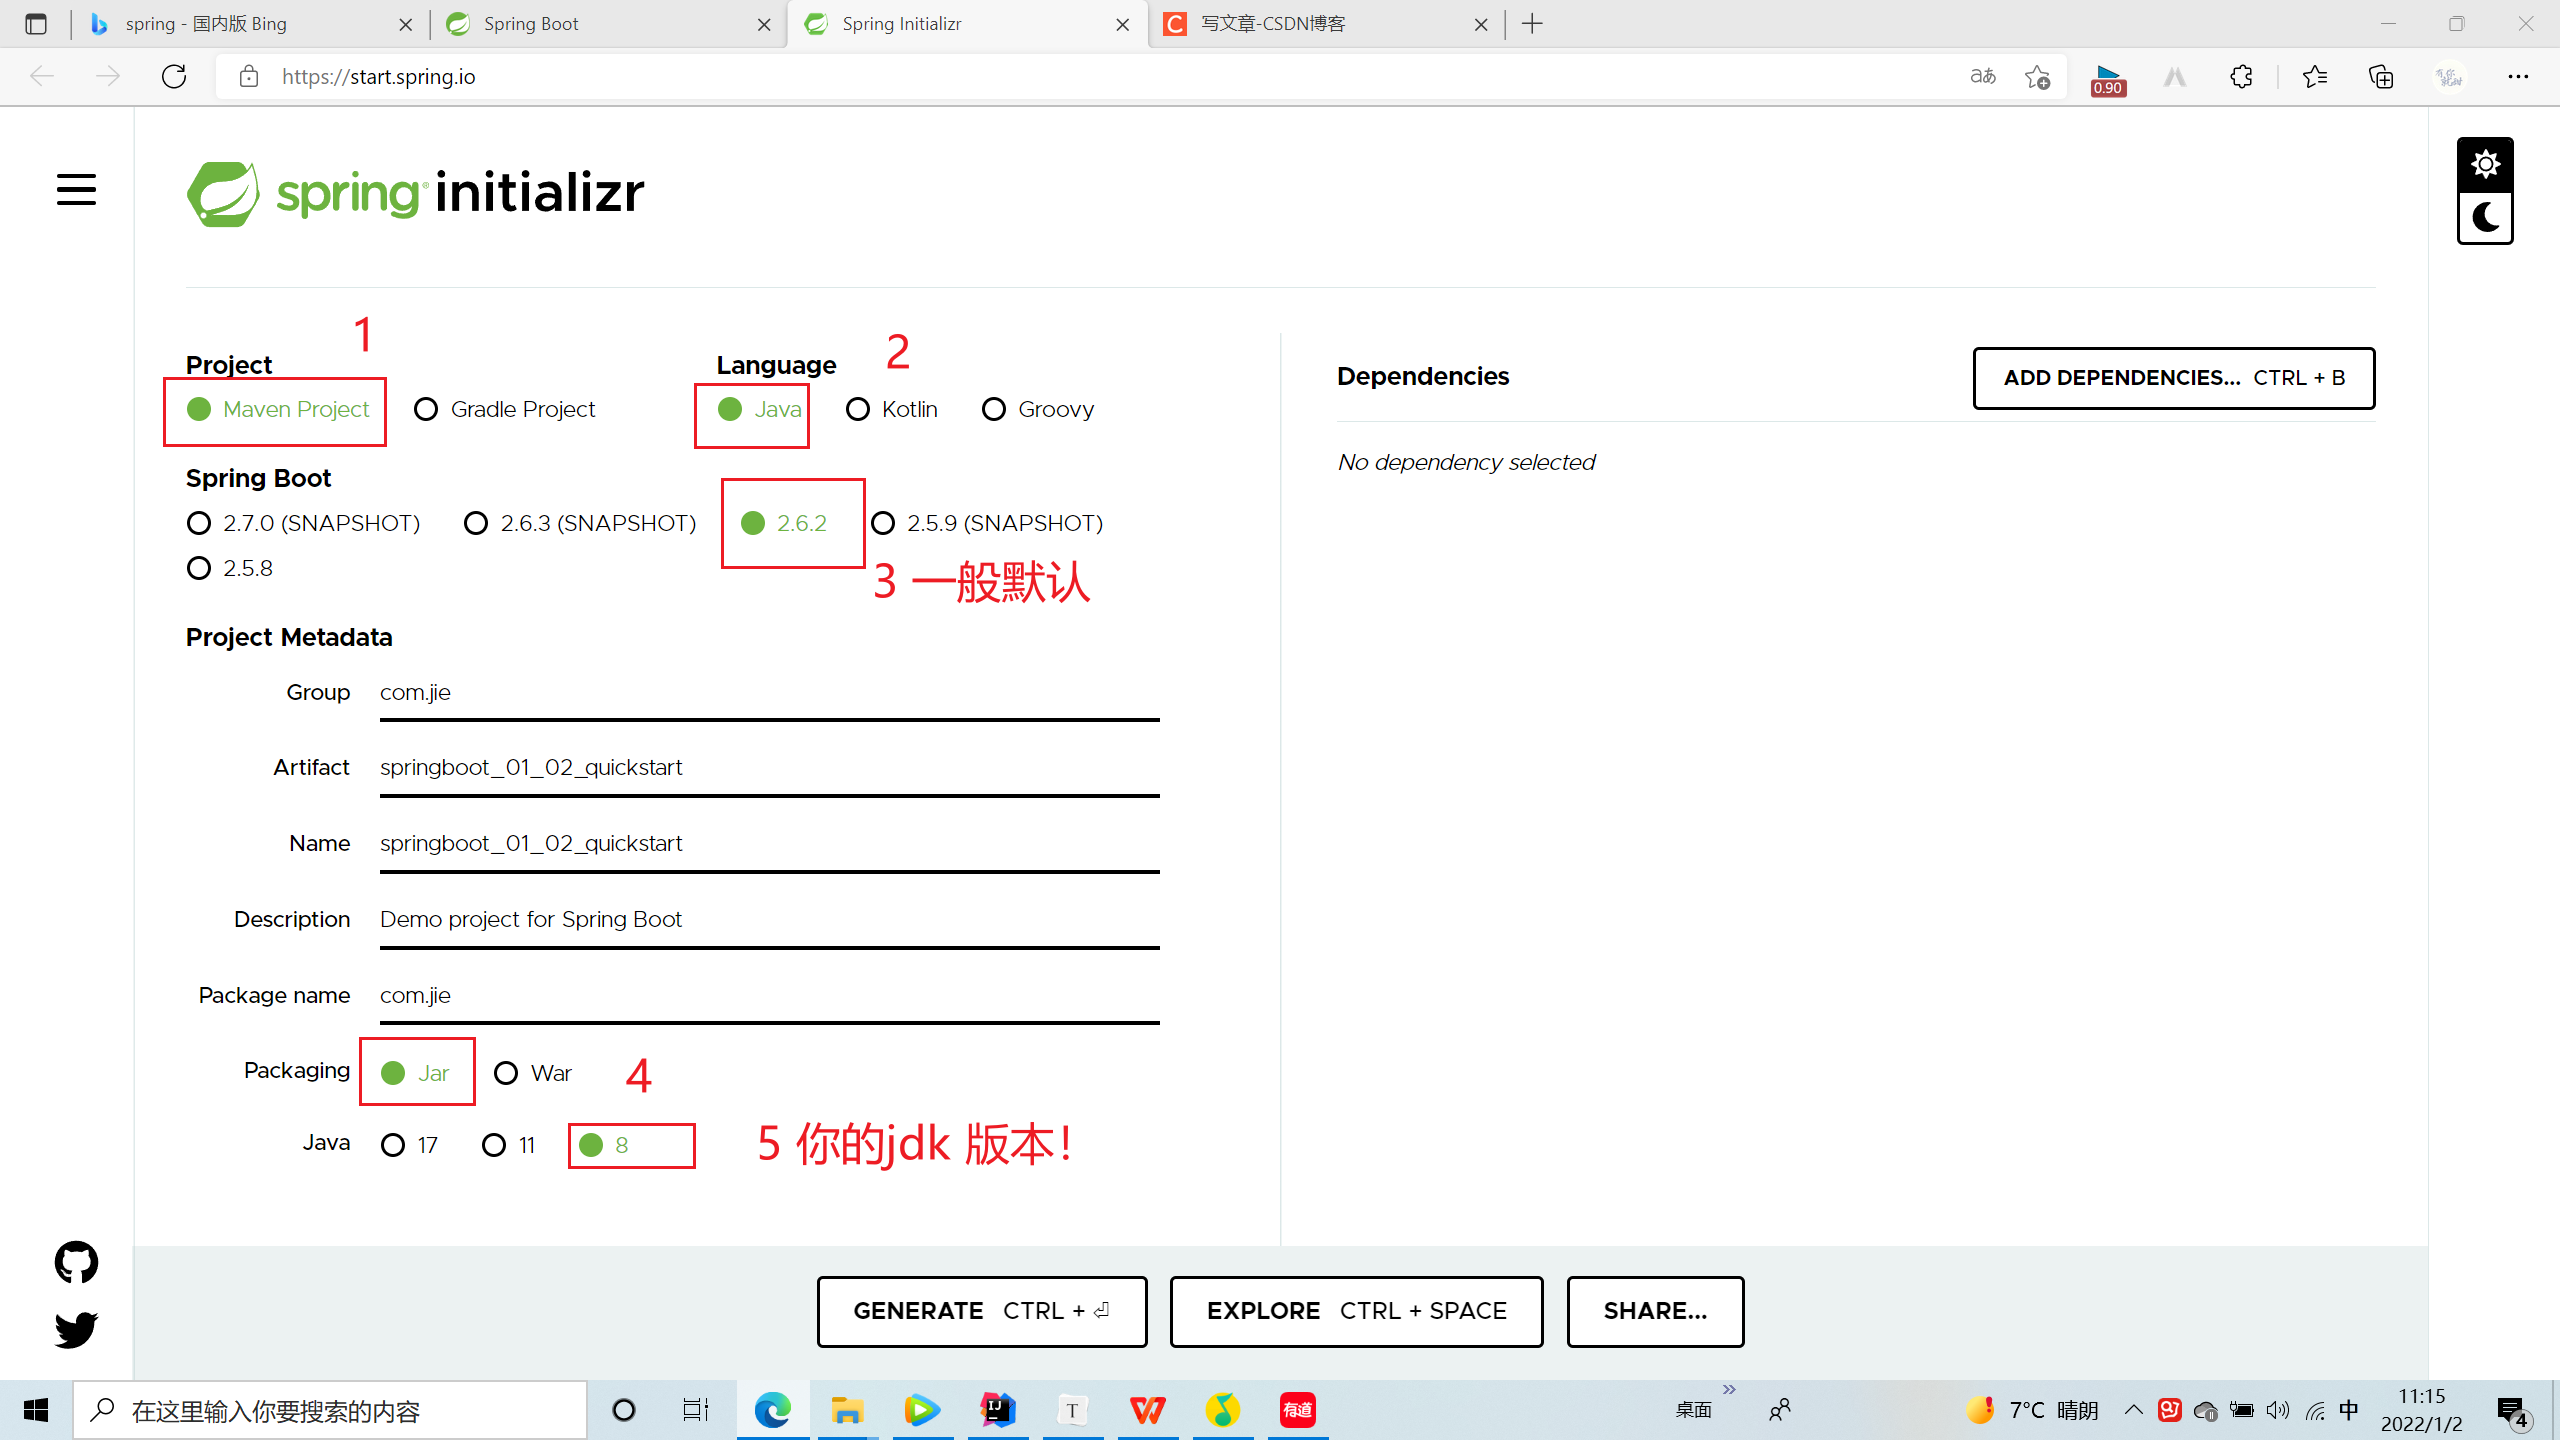Image resolution: width=2560 pixels, height=1440 pixels.
Task: Click the SHARE... button
Action: point(1655,1311)
